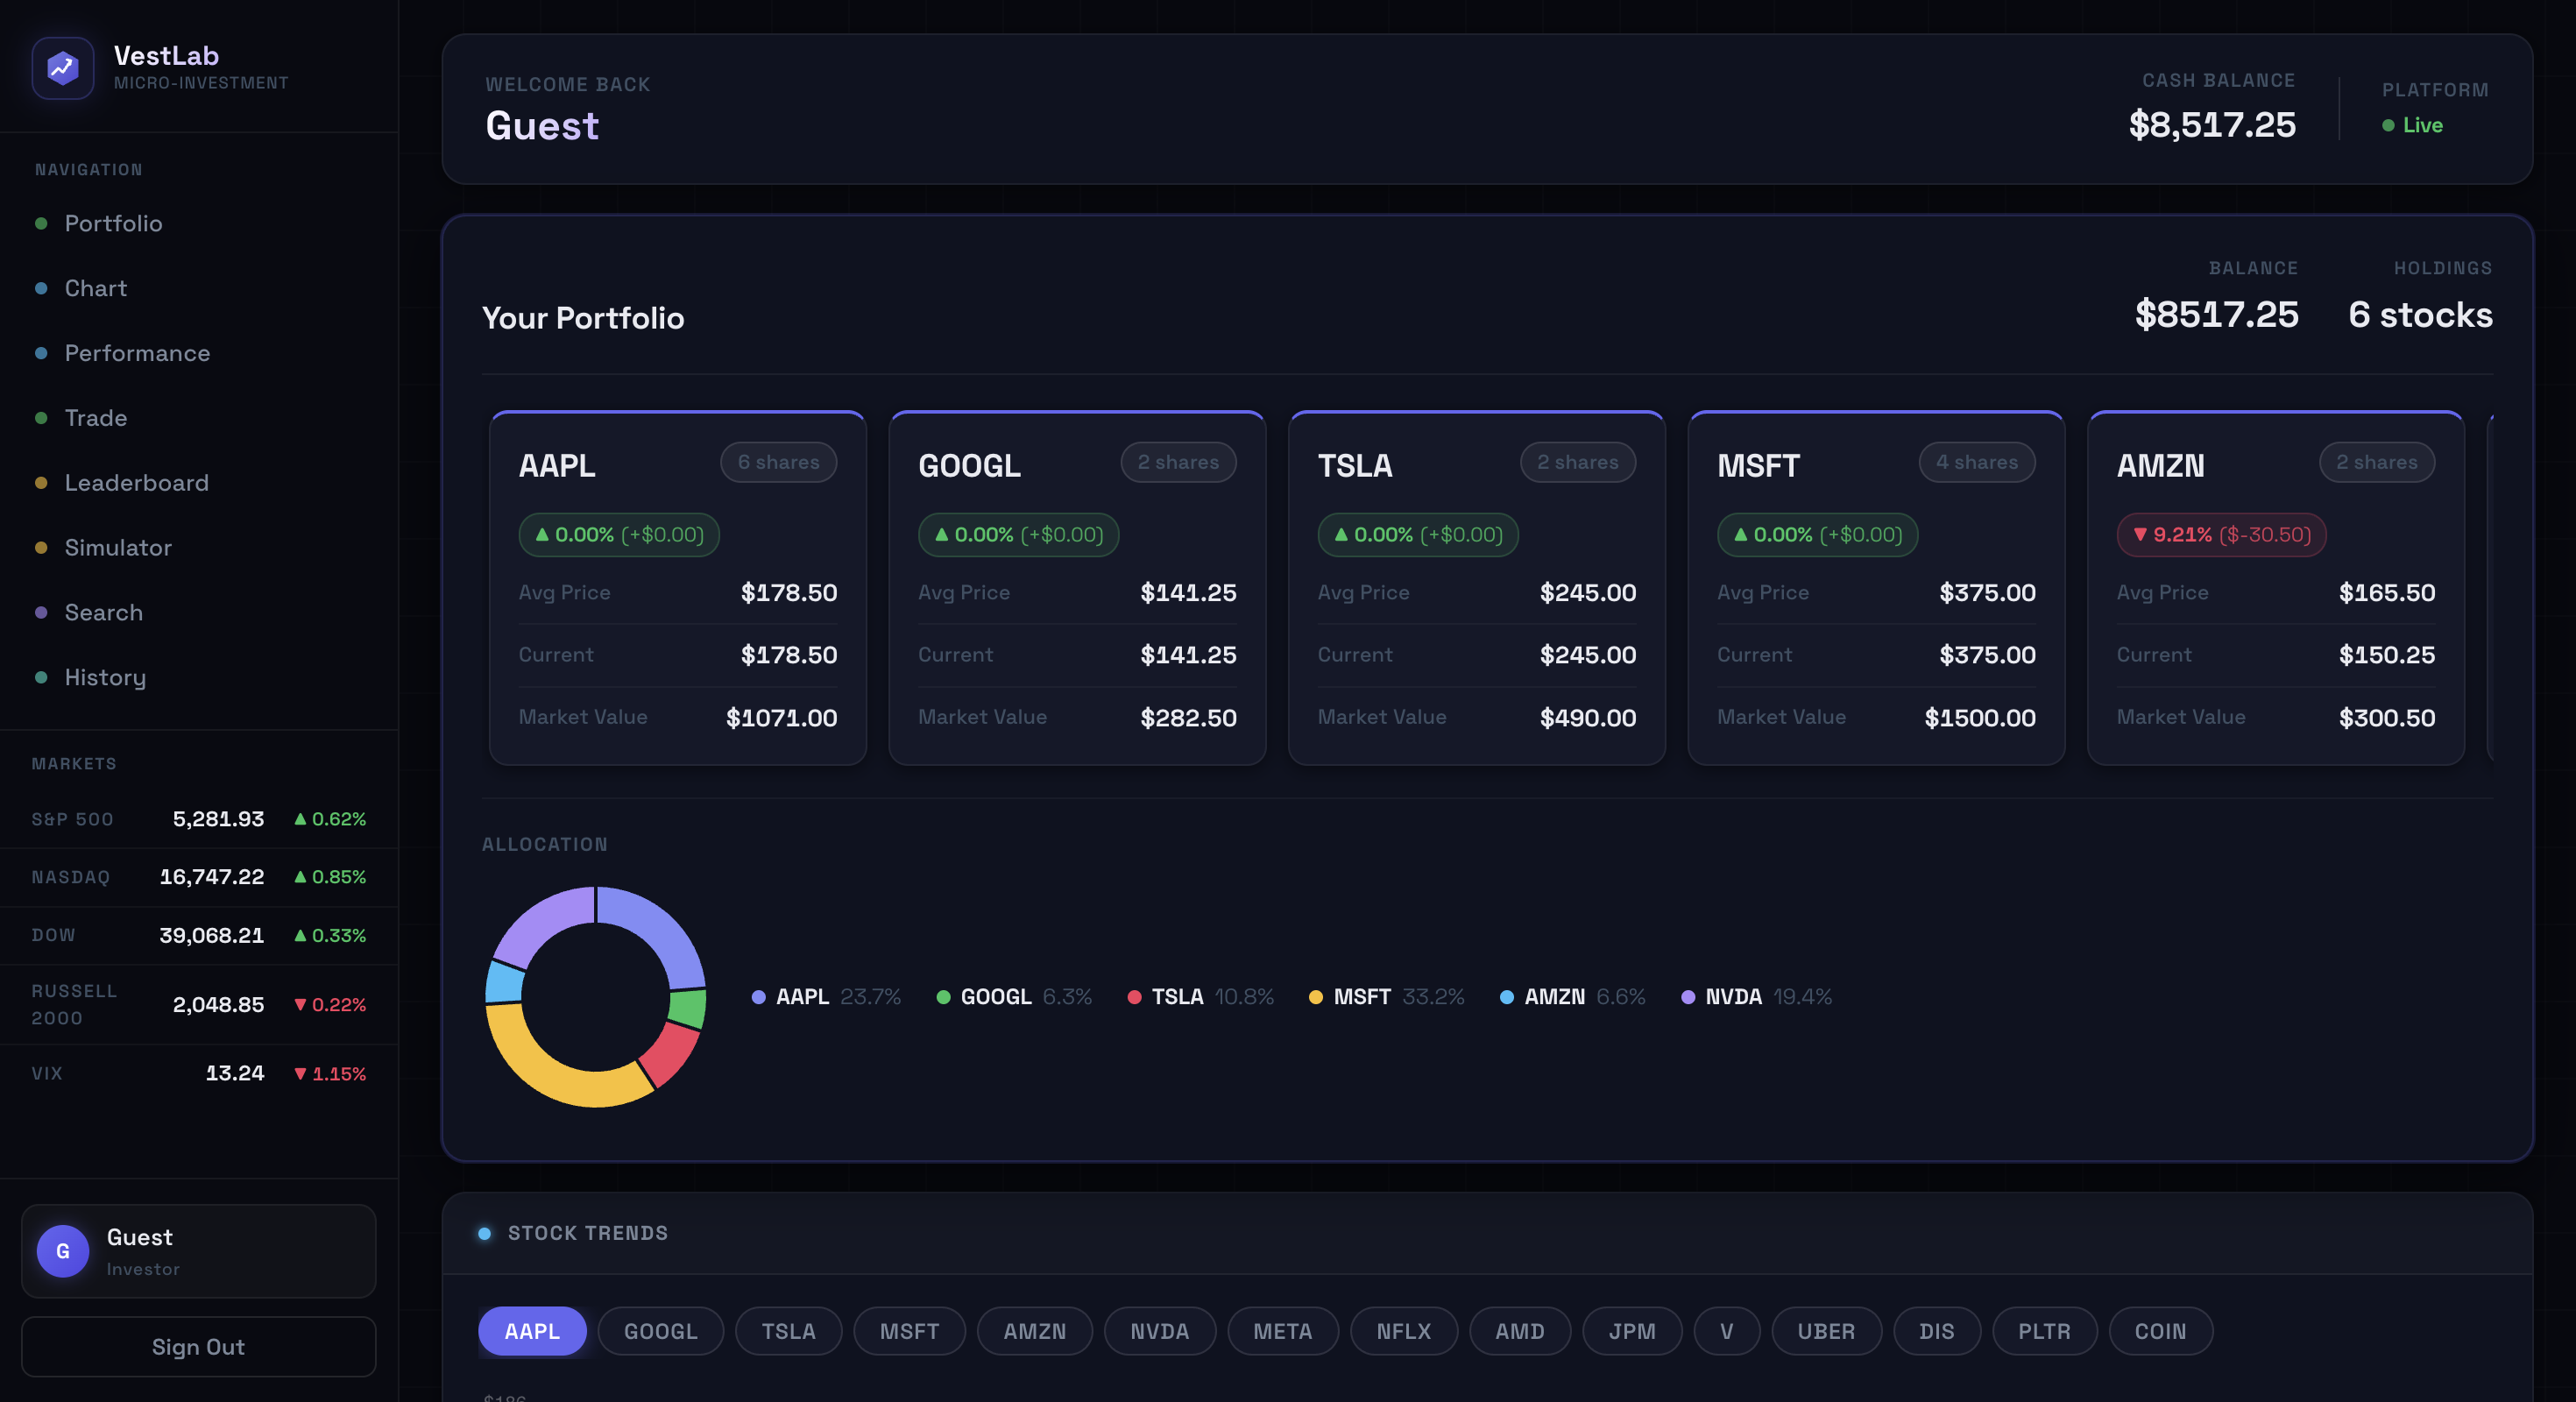Click the AAPL holding card title
Image resolution: width=2576 pixels, height=1402 pixels.
point(557,466)
